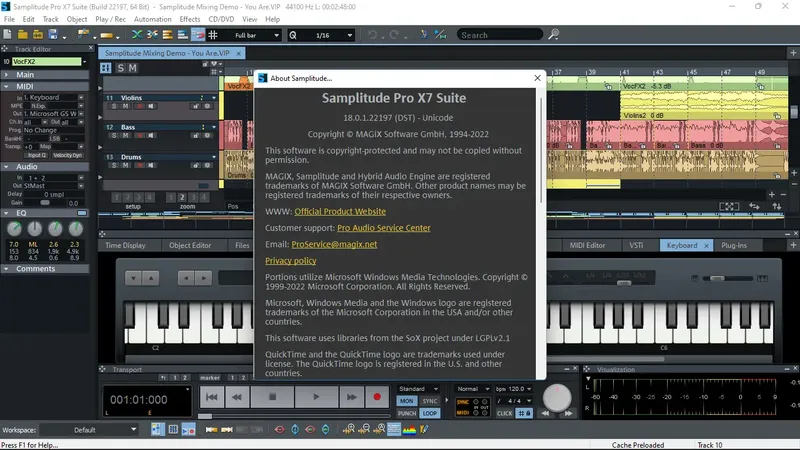Click the About dialog vertical scrollbar
Image resolution: width=800 pixels, height=450 pixels.
pos(541,151)
